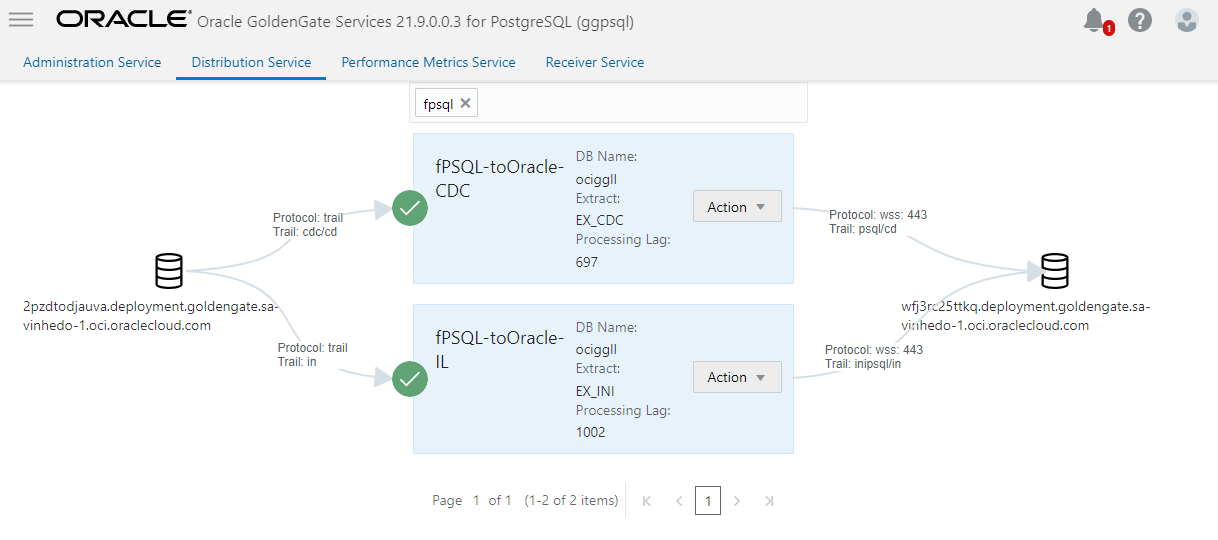Switch to Administration Service tab
The width and height of the screenshot is (1218, 540).
point(92,62)
